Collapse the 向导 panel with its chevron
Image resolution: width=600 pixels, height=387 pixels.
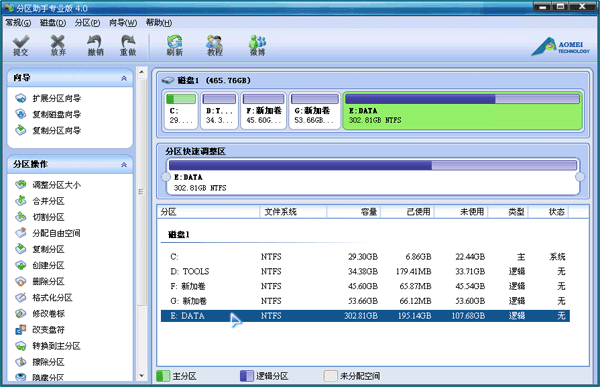(x=124, y=78)
